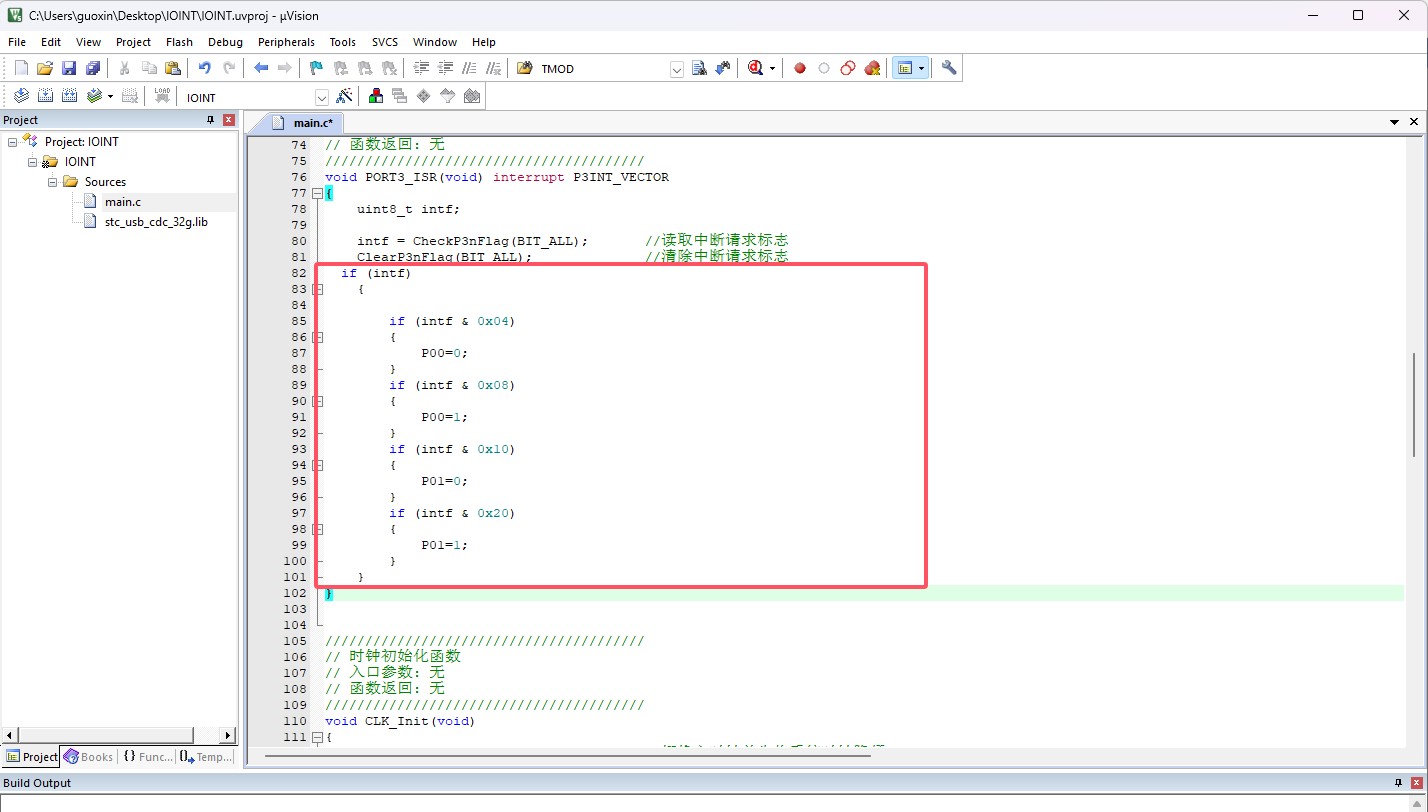1428x812 pixels.
Task: Open the debug restore views dropdown arrow
Action: tap(772, 69)
